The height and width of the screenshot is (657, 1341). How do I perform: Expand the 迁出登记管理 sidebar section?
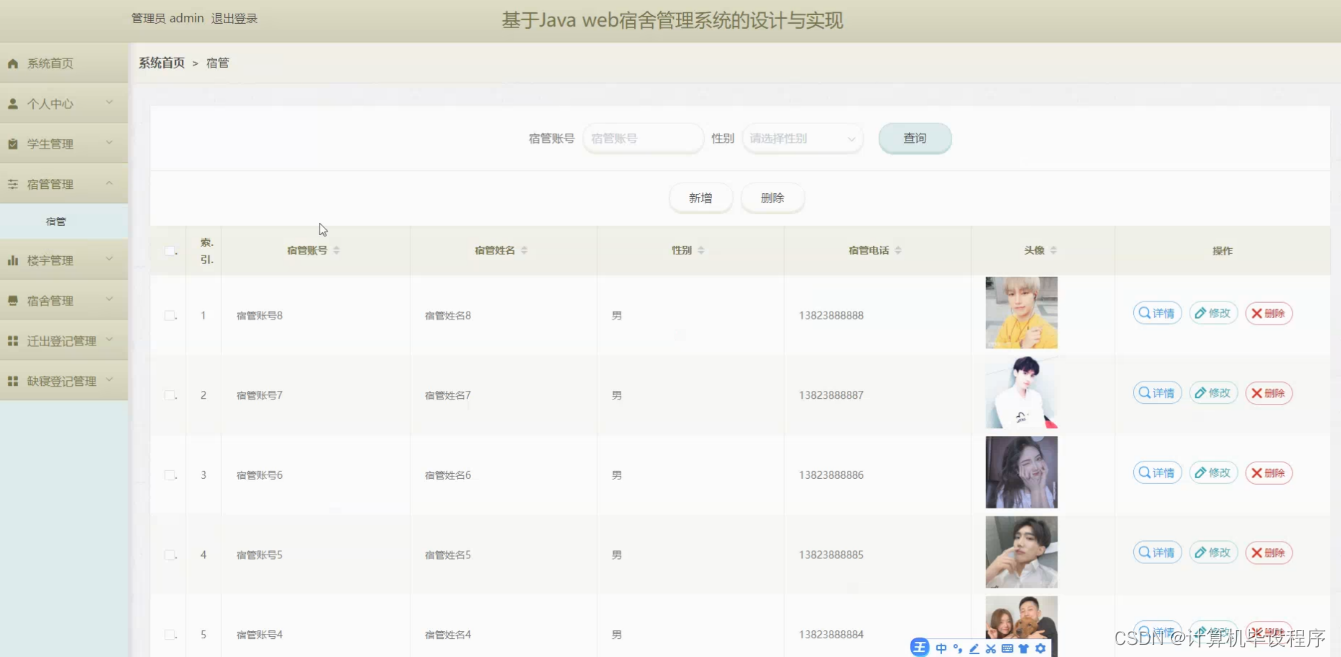[64, 340]
